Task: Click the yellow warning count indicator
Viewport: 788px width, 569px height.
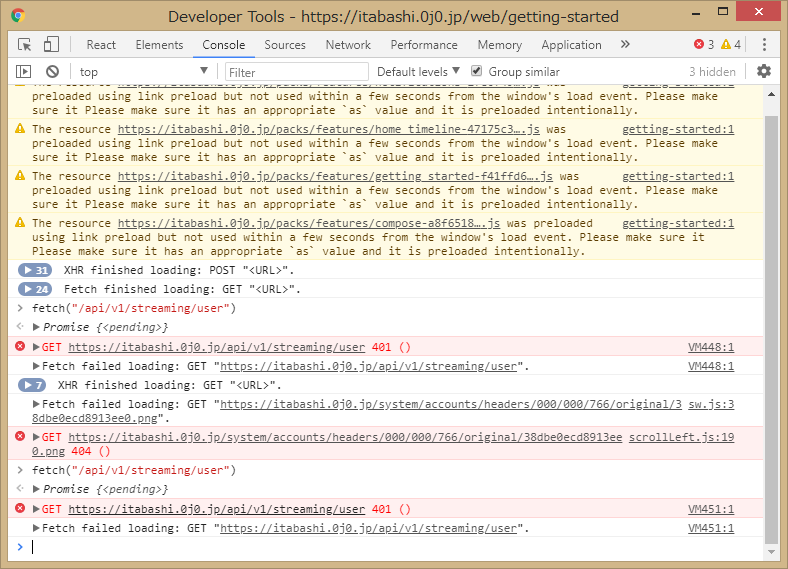Action: (731, 45)
